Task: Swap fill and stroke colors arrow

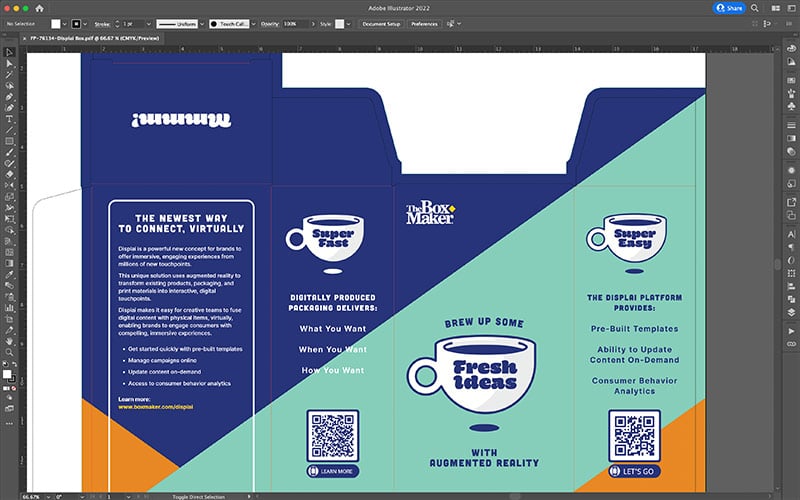Action: pos(14,364)
